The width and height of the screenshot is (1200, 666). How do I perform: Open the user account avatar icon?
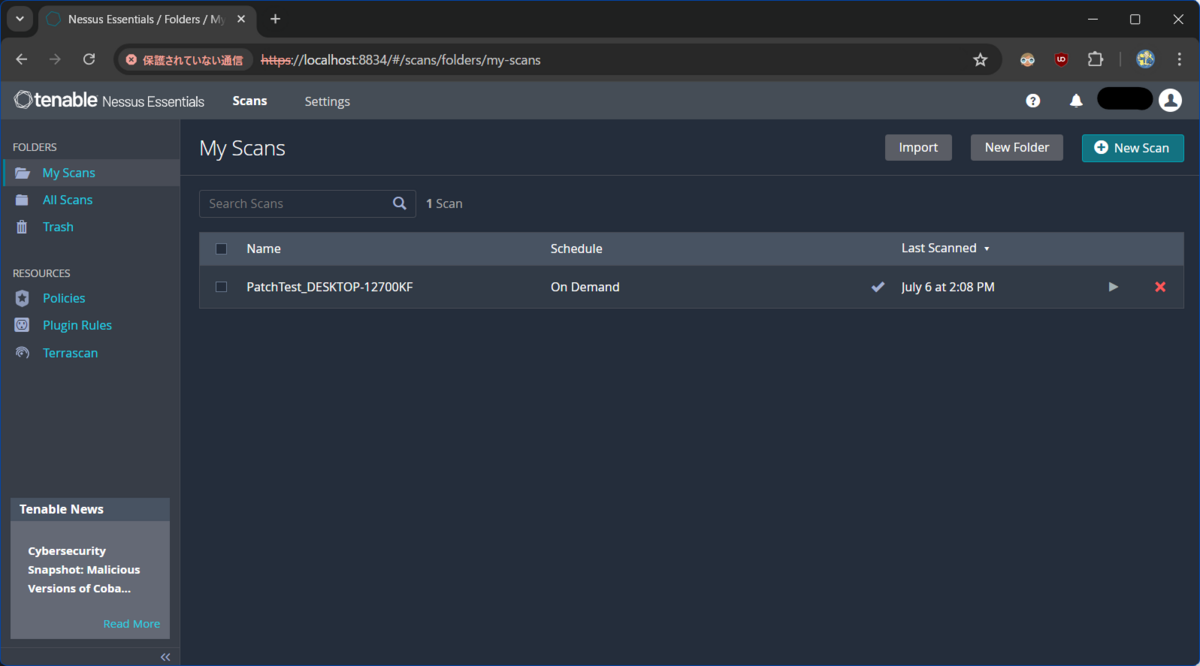point(1170,100)
